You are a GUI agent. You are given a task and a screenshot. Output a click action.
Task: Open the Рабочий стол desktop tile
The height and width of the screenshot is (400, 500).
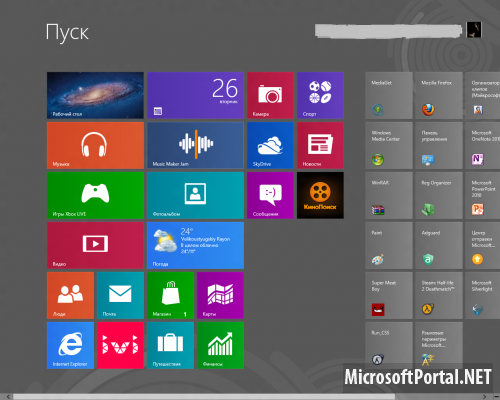click(95, 95)
